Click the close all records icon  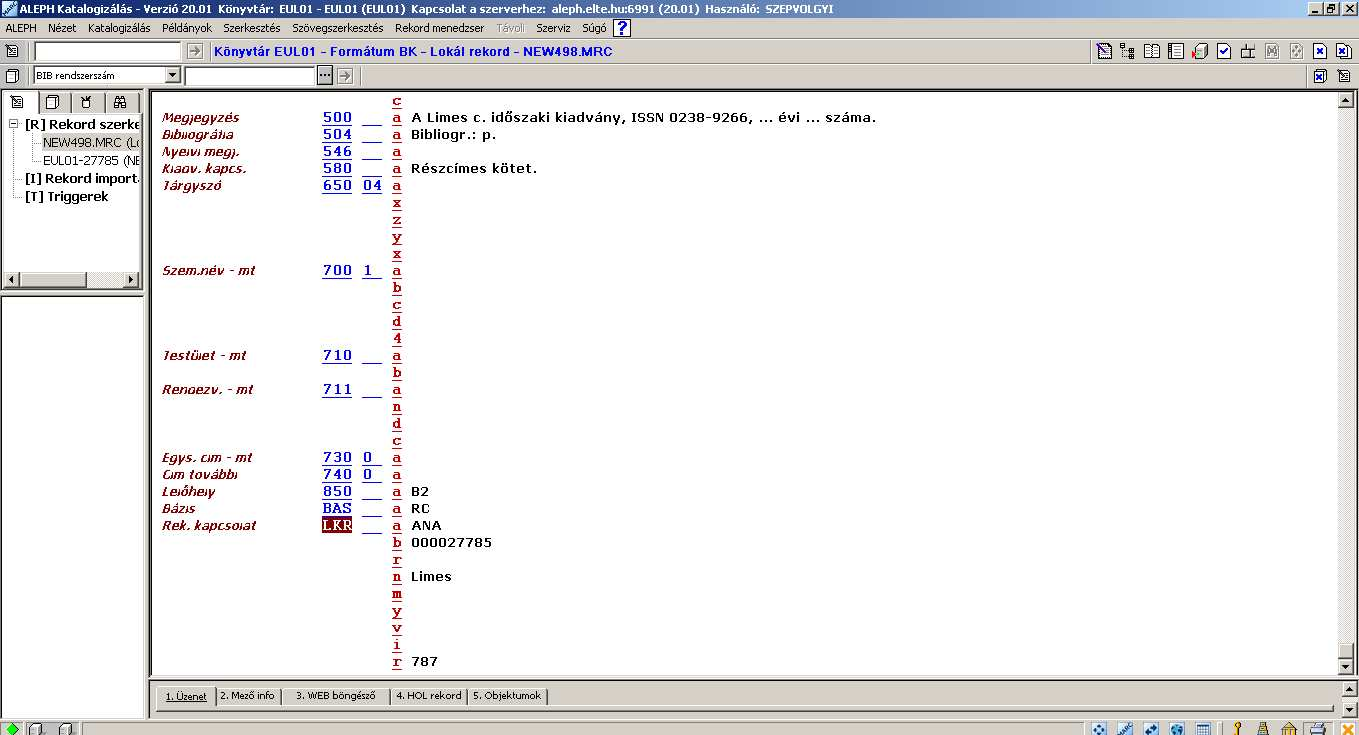[1344, 51]
